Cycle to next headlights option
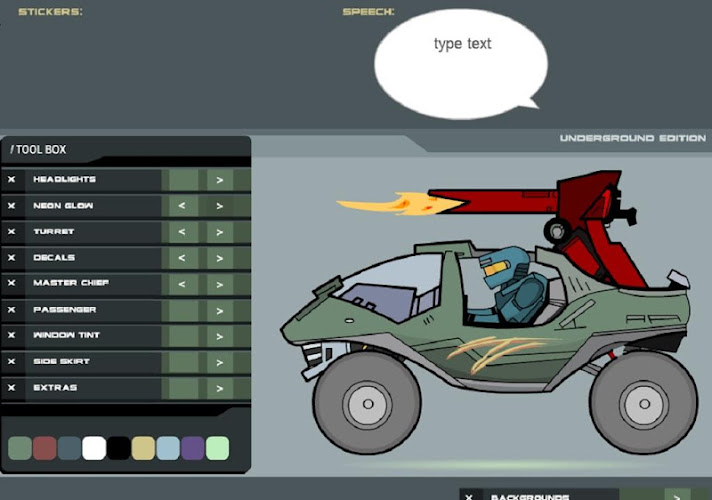Viewport: 712px width, 500px height. coord(220,180)
